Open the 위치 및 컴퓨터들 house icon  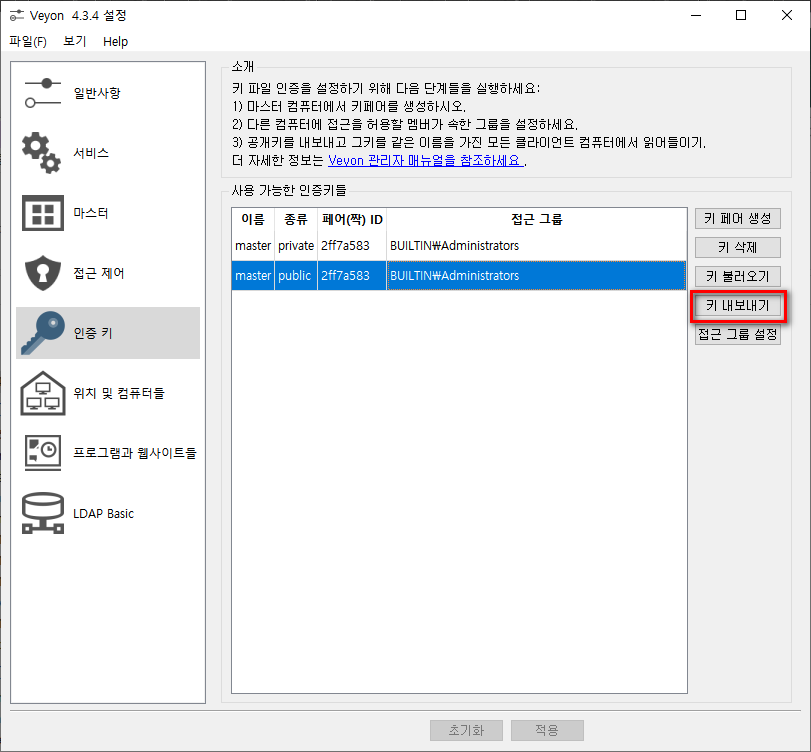(x=43, y=393)
